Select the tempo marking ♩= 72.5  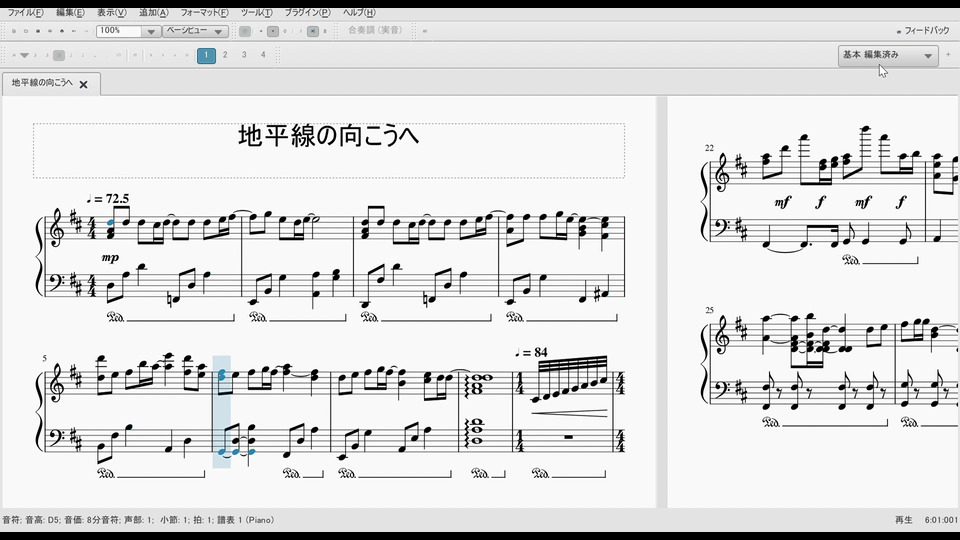[x=108, y=198]
